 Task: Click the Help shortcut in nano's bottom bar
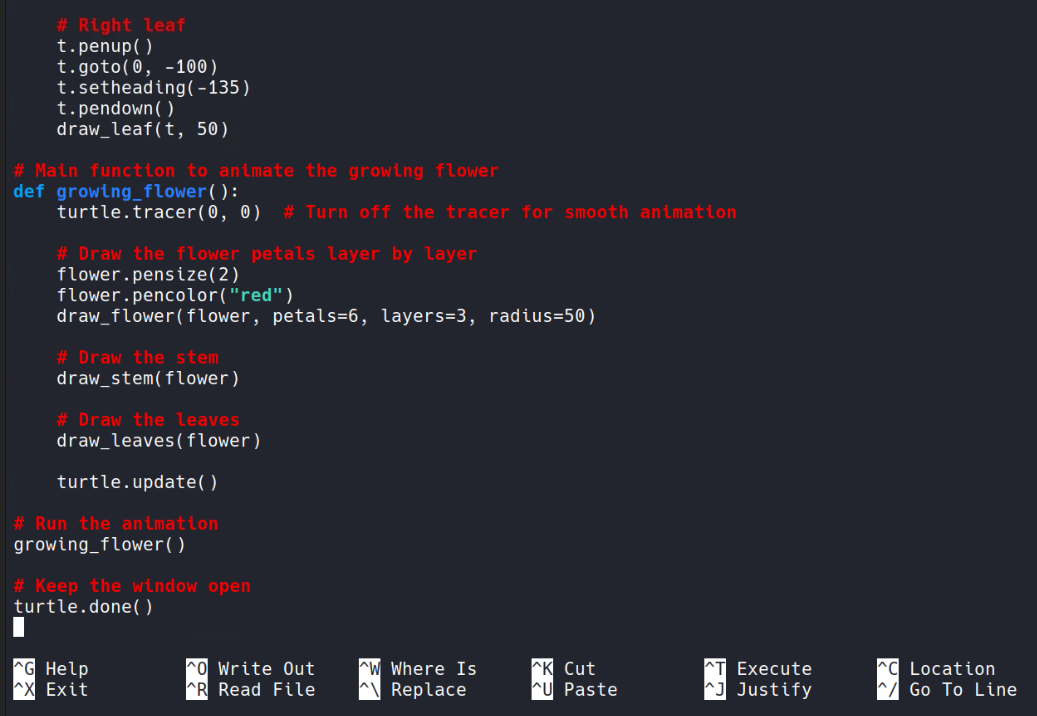coord(66,669)
